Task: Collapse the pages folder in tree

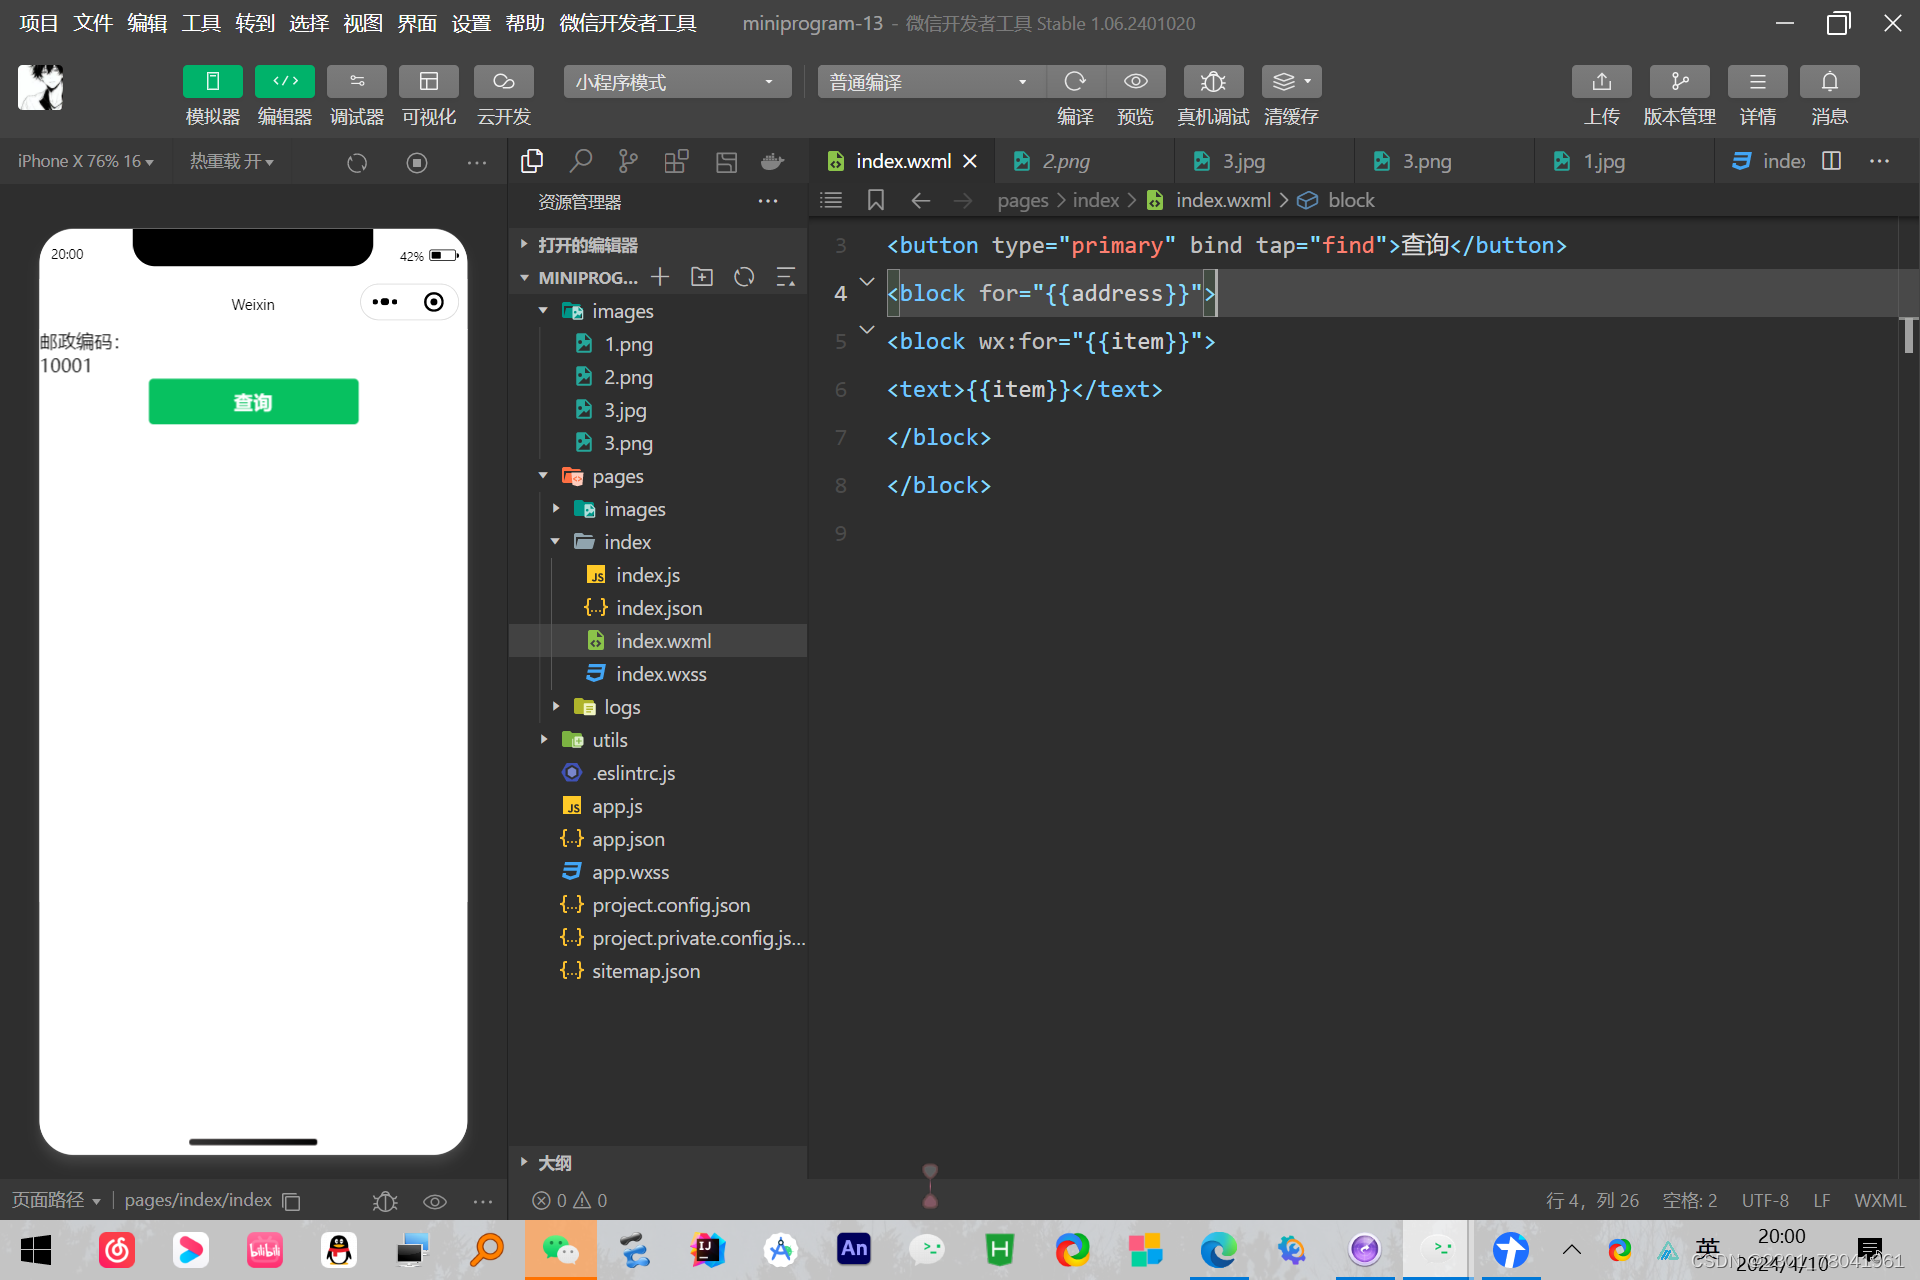Action: [544, 476]
